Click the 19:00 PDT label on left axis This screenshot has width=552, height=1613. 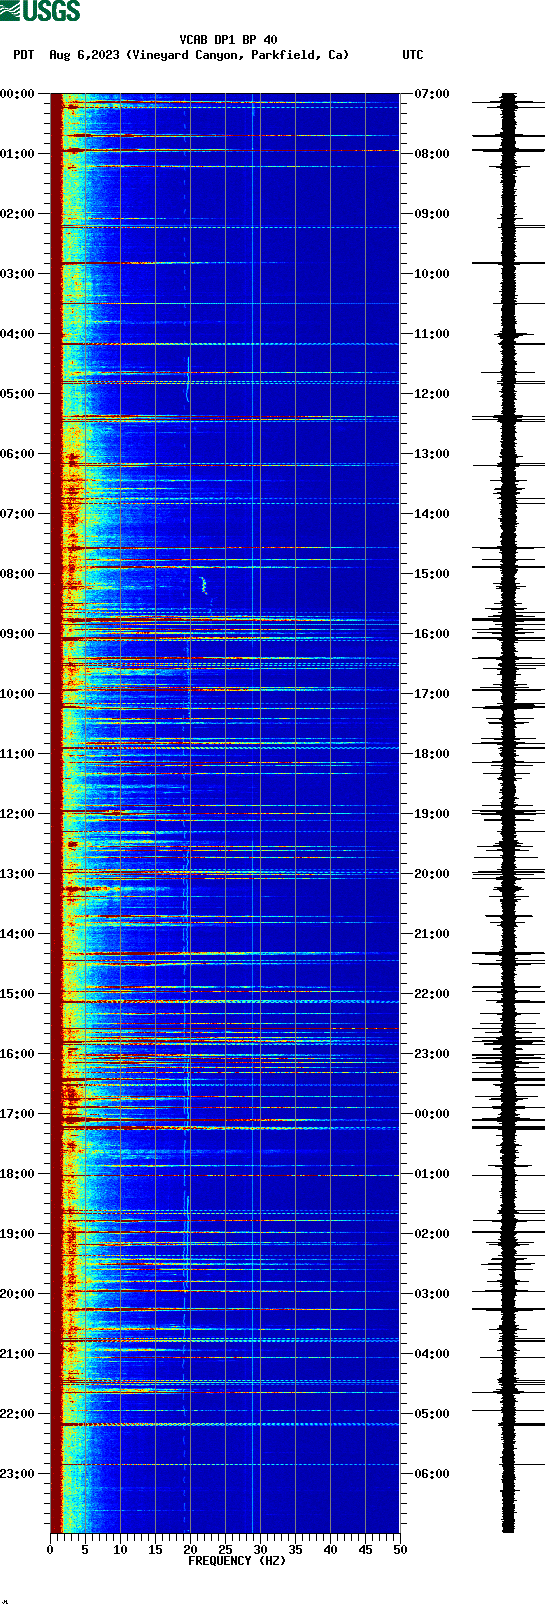pos(17,1234)
